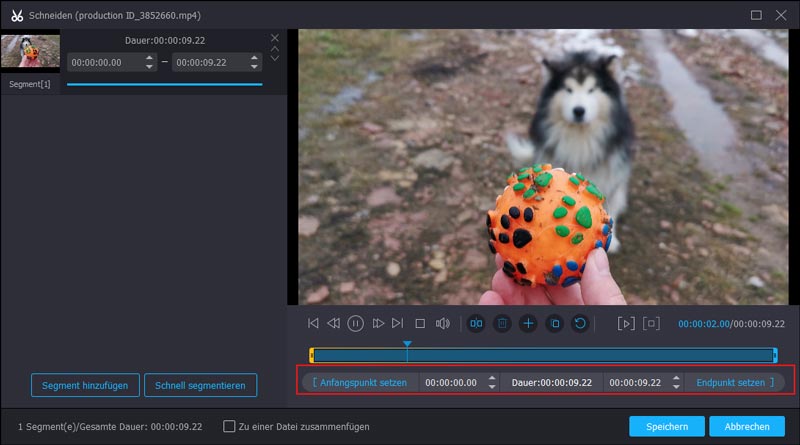The width and height of the screenshot is (800, 445).
Task: Mute audio with the speaker icon
Action: tap(443, 323)
